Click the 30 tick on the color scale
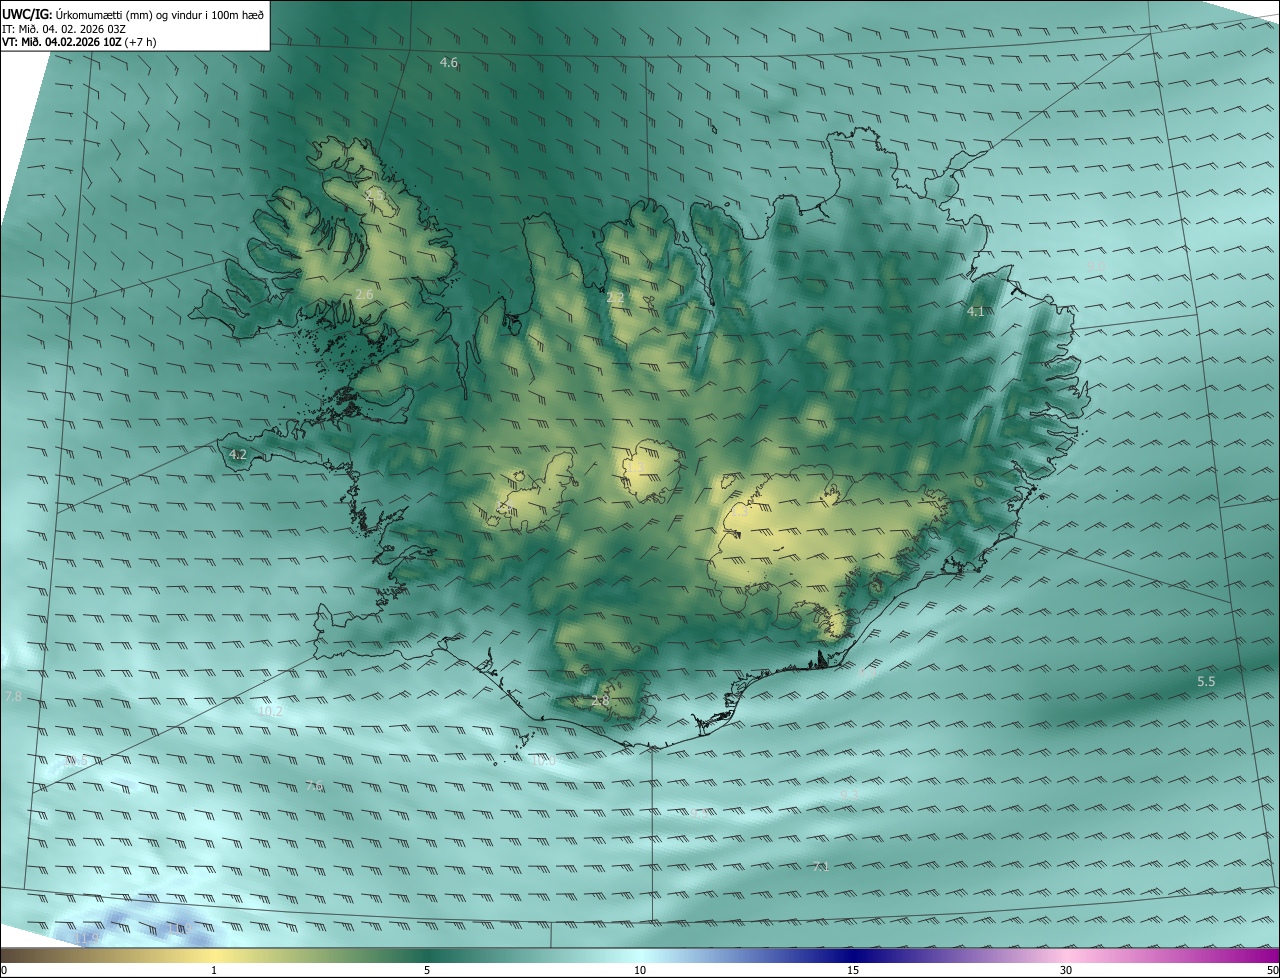 [x=1066, y=970]
